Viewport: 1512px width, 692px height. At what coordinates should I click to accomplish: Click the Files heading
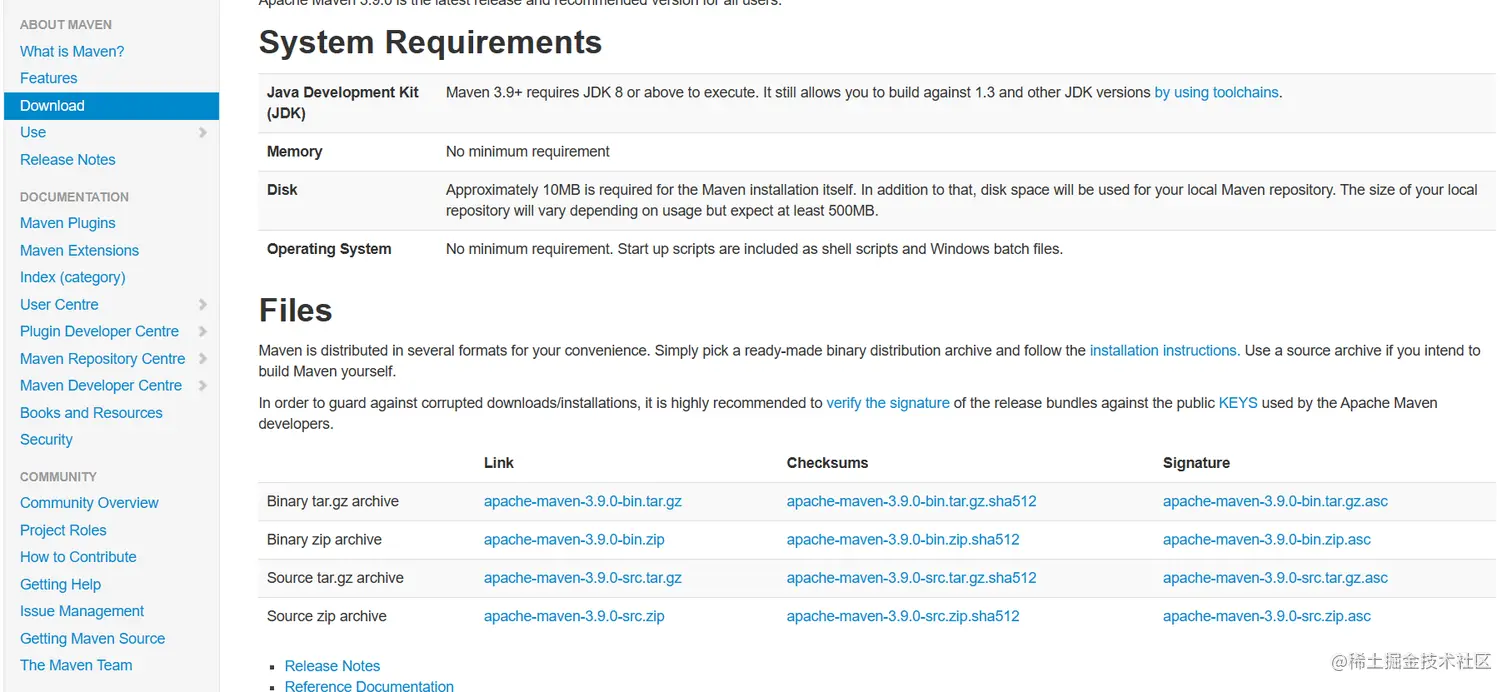pyautogui.click(x=295, y=310)
